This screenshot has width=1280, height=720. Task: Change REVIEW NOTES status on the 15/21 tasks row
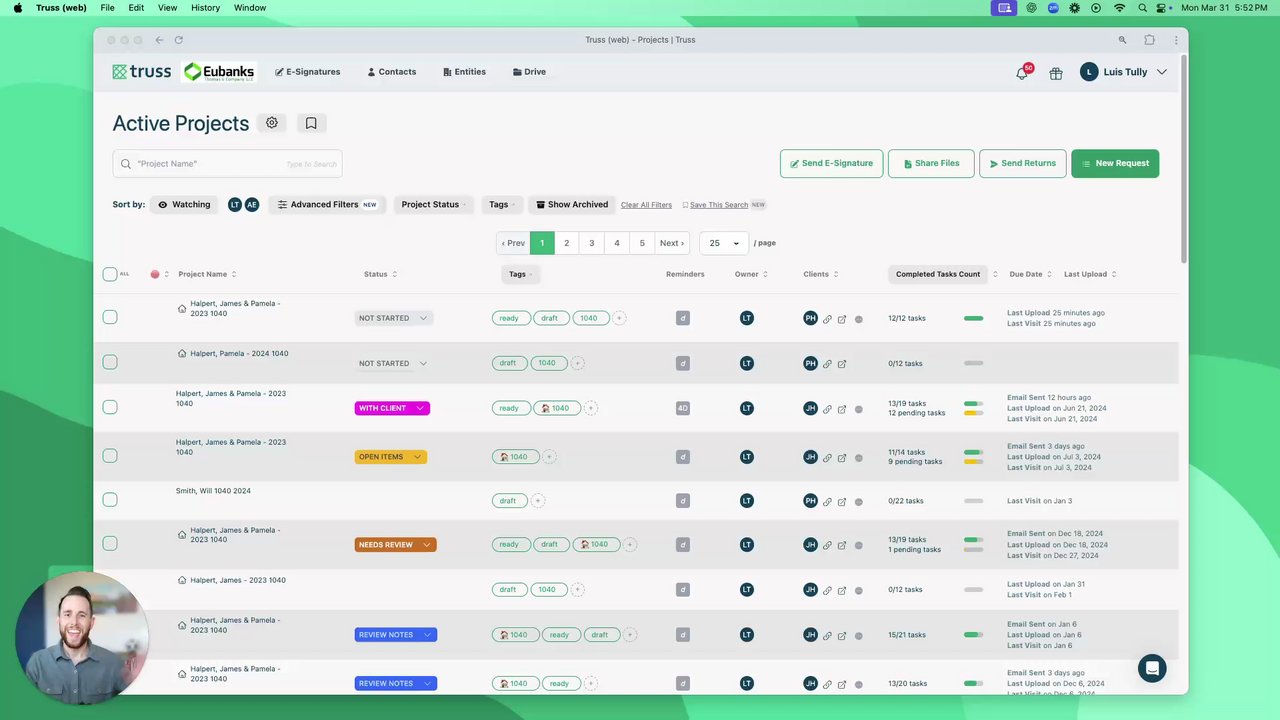tap(395, 635)
